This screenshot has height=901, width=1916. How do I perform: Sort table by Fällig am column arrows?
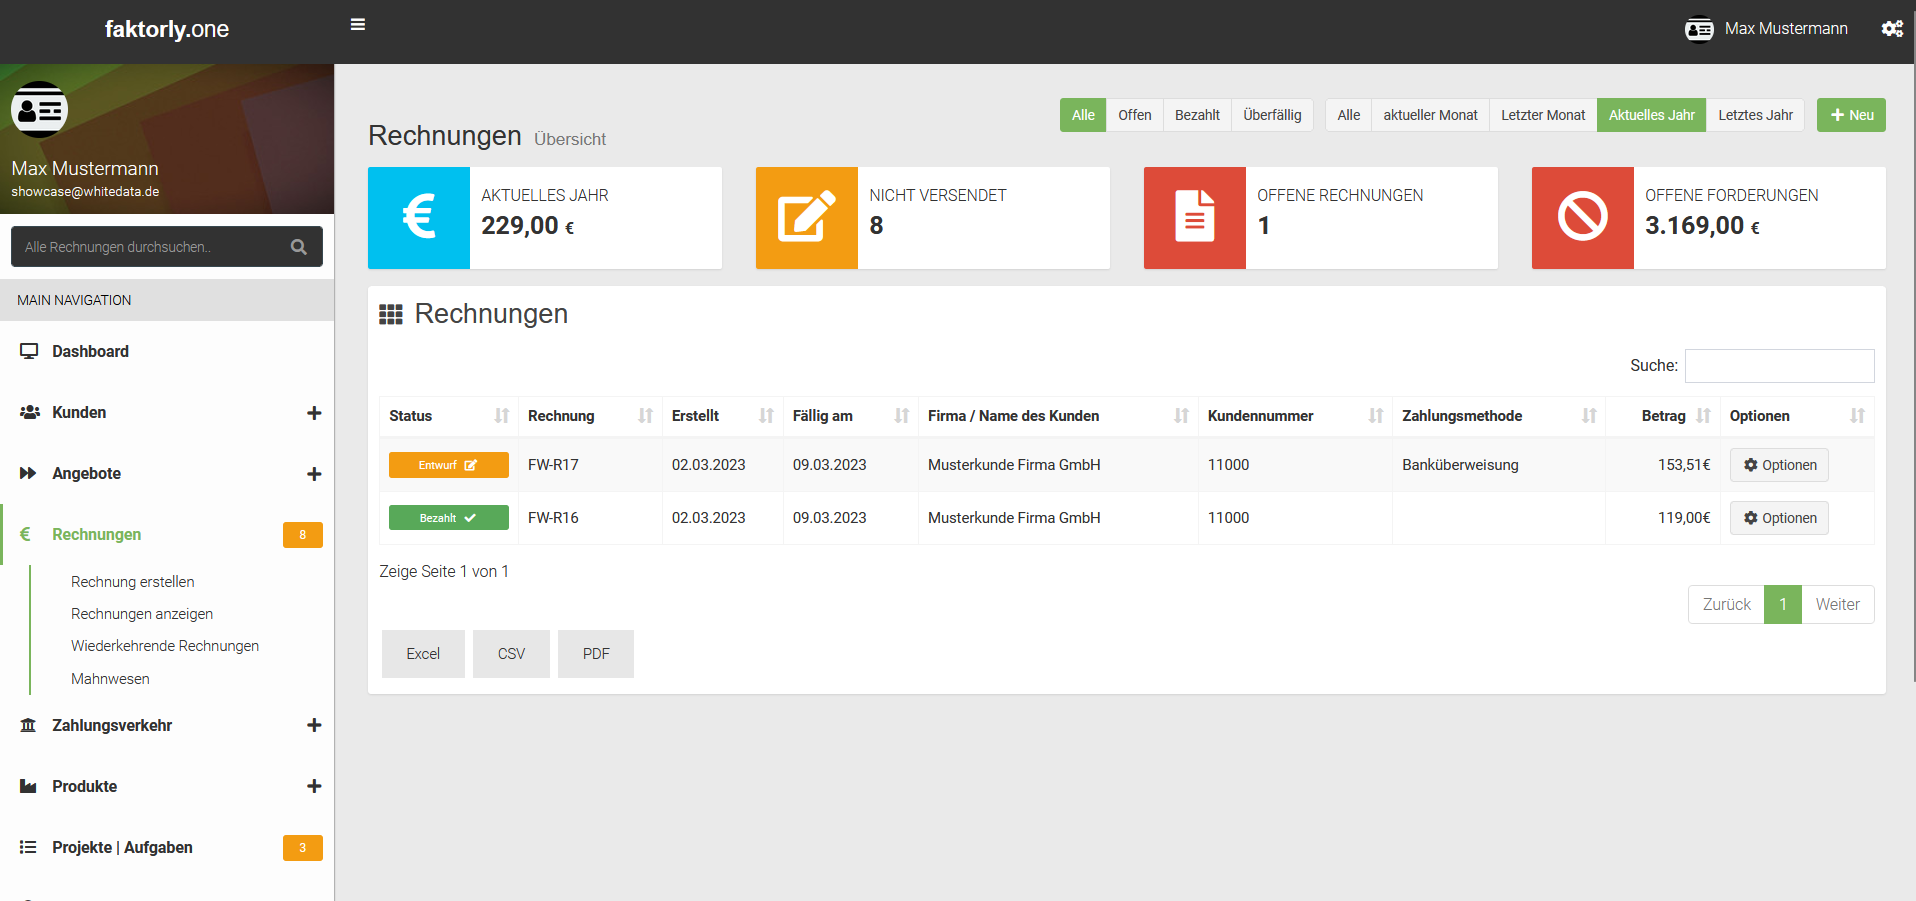902,416
